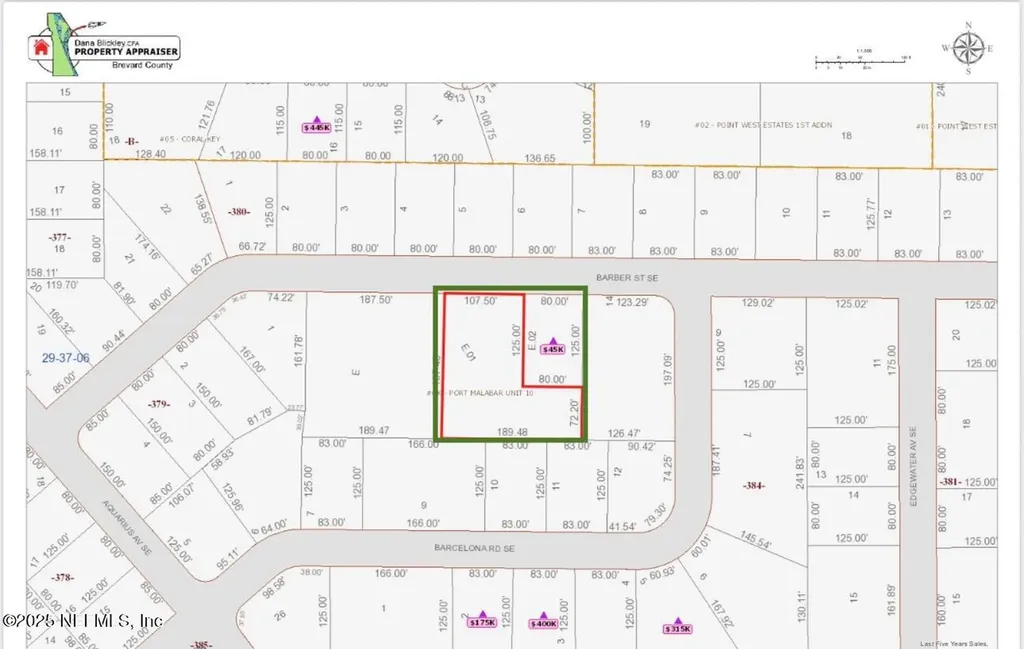Click the 66.72' dimension
1024x649 pixels.
252,246
